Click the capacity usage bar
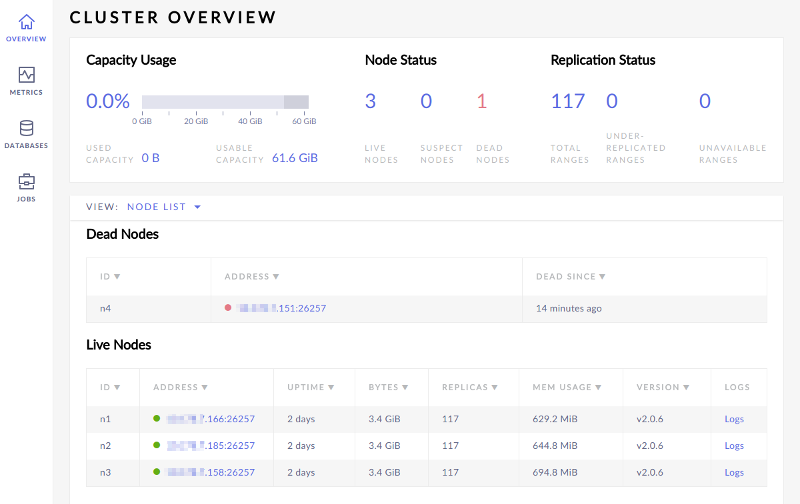 [x=225, y=102]
